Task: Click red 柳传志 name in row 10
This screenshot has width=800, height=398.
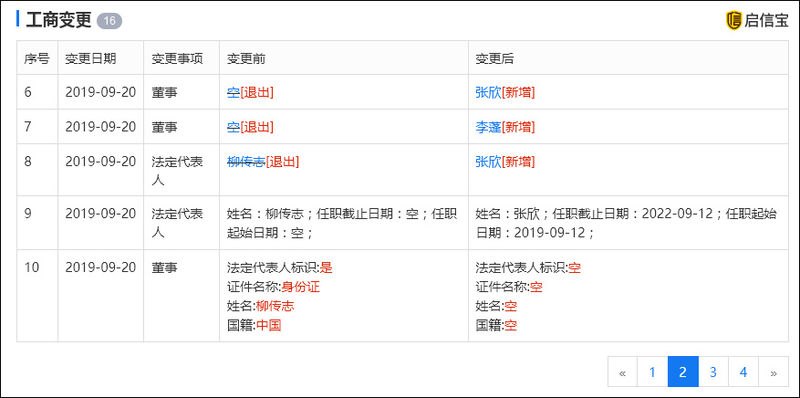Action: [275, 306]
